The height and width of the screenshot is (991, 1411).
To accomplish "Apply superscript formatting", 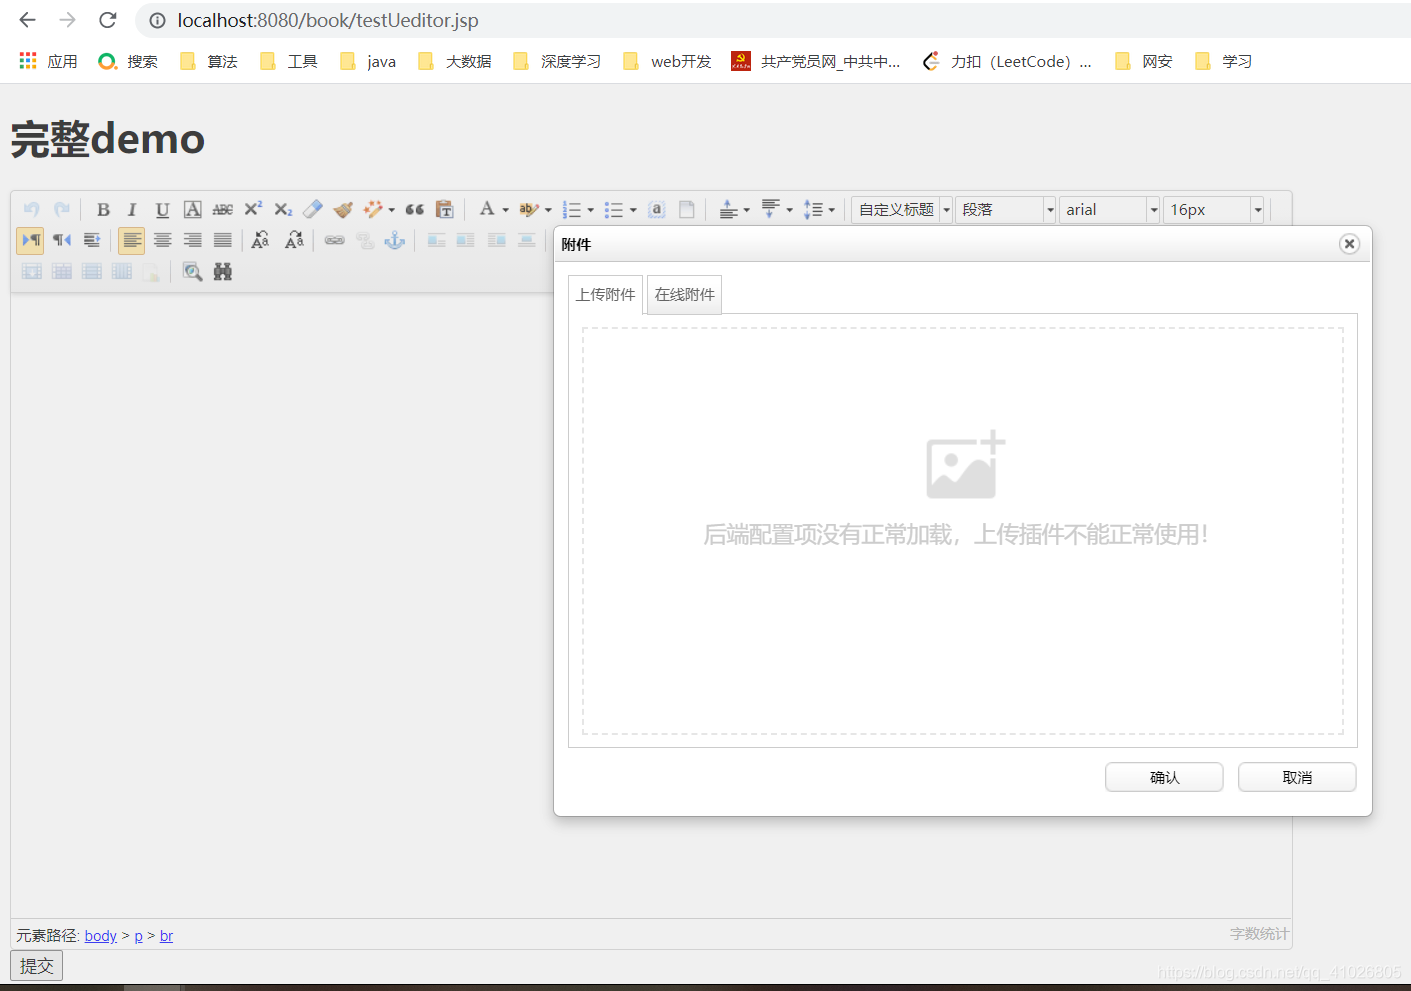I will pos(253,210).
